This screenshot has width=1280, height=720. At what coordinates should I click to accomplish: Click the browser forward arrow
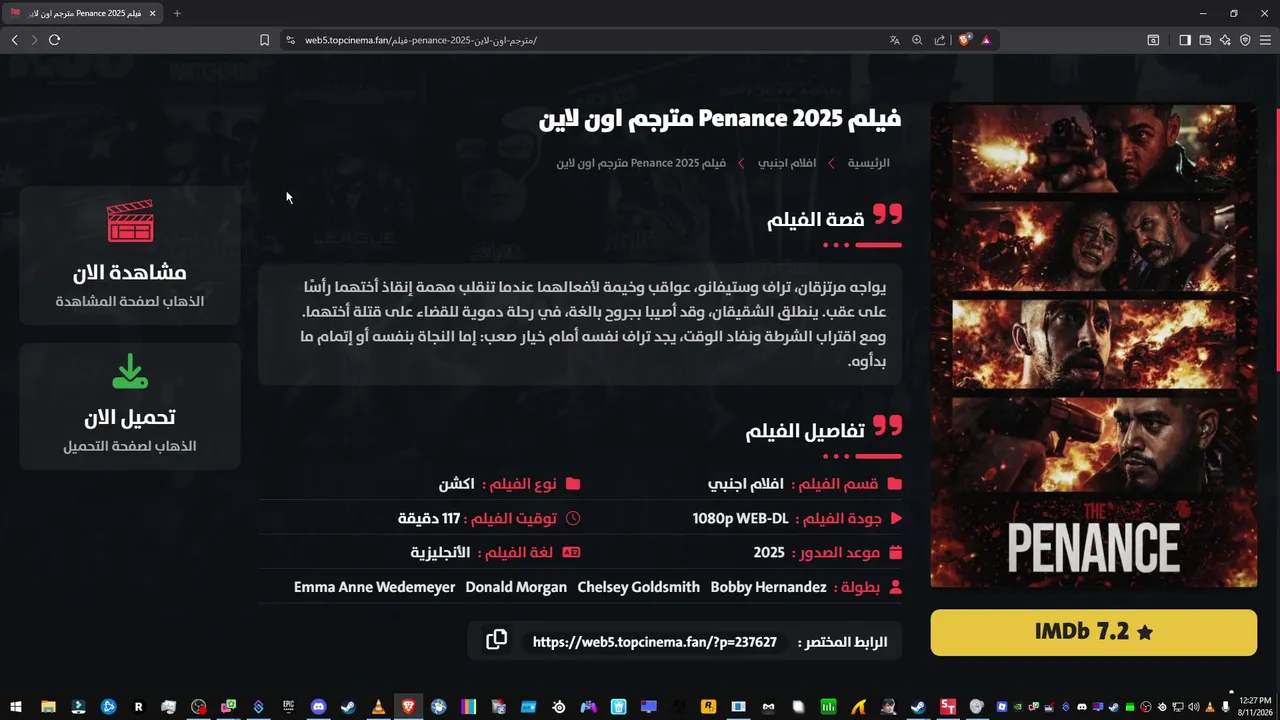point(34,40)
